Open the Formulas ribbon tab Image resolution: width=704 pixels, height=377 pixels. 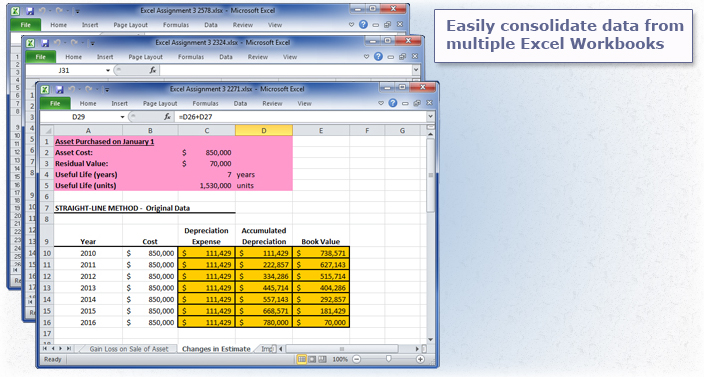[x=205, y=103]
